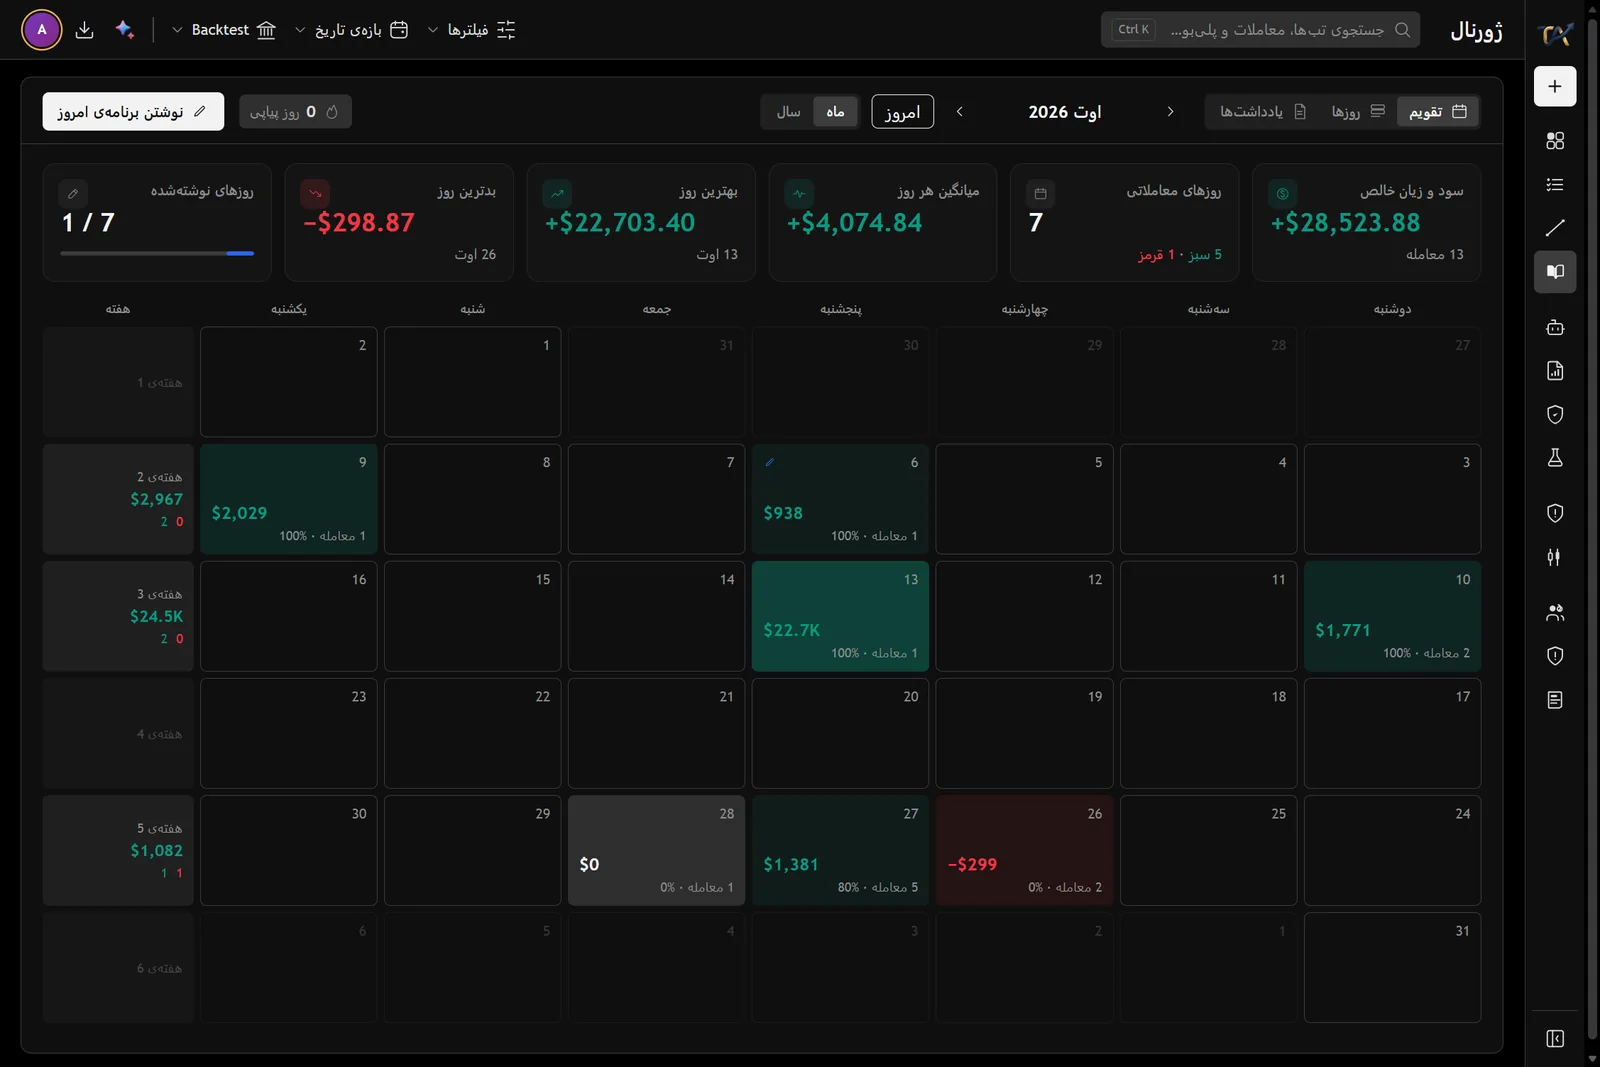Click the plus button in the sidebar

tap(1555, 87)
